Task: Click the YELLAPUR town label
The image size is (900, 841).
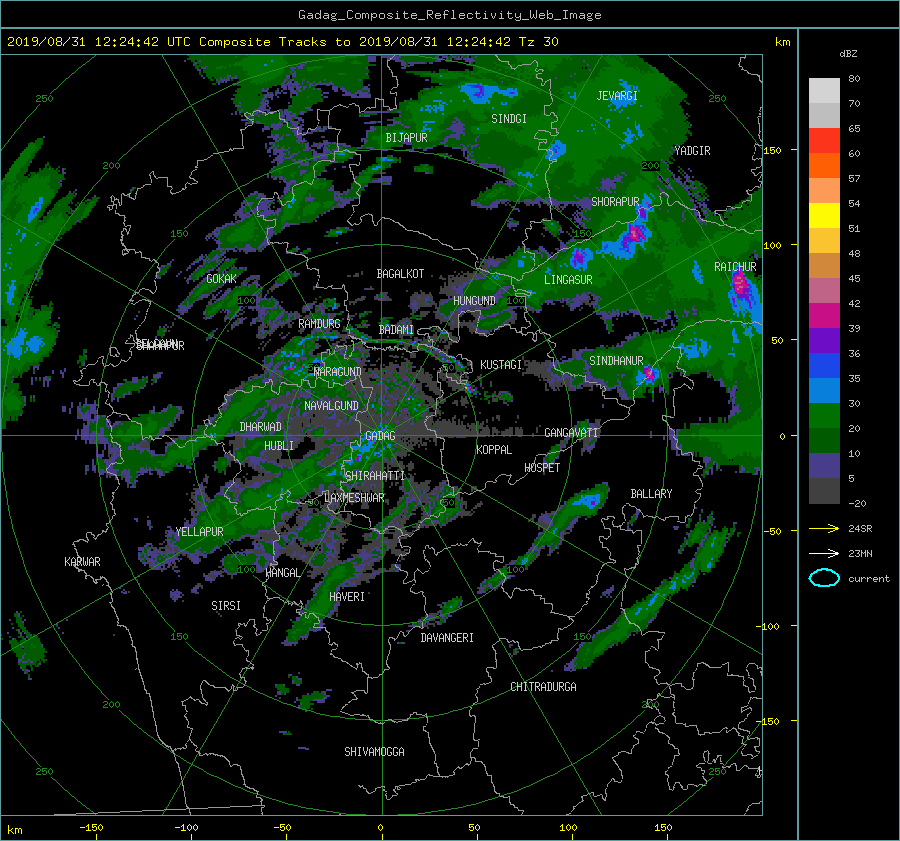Action: [199, 532]
